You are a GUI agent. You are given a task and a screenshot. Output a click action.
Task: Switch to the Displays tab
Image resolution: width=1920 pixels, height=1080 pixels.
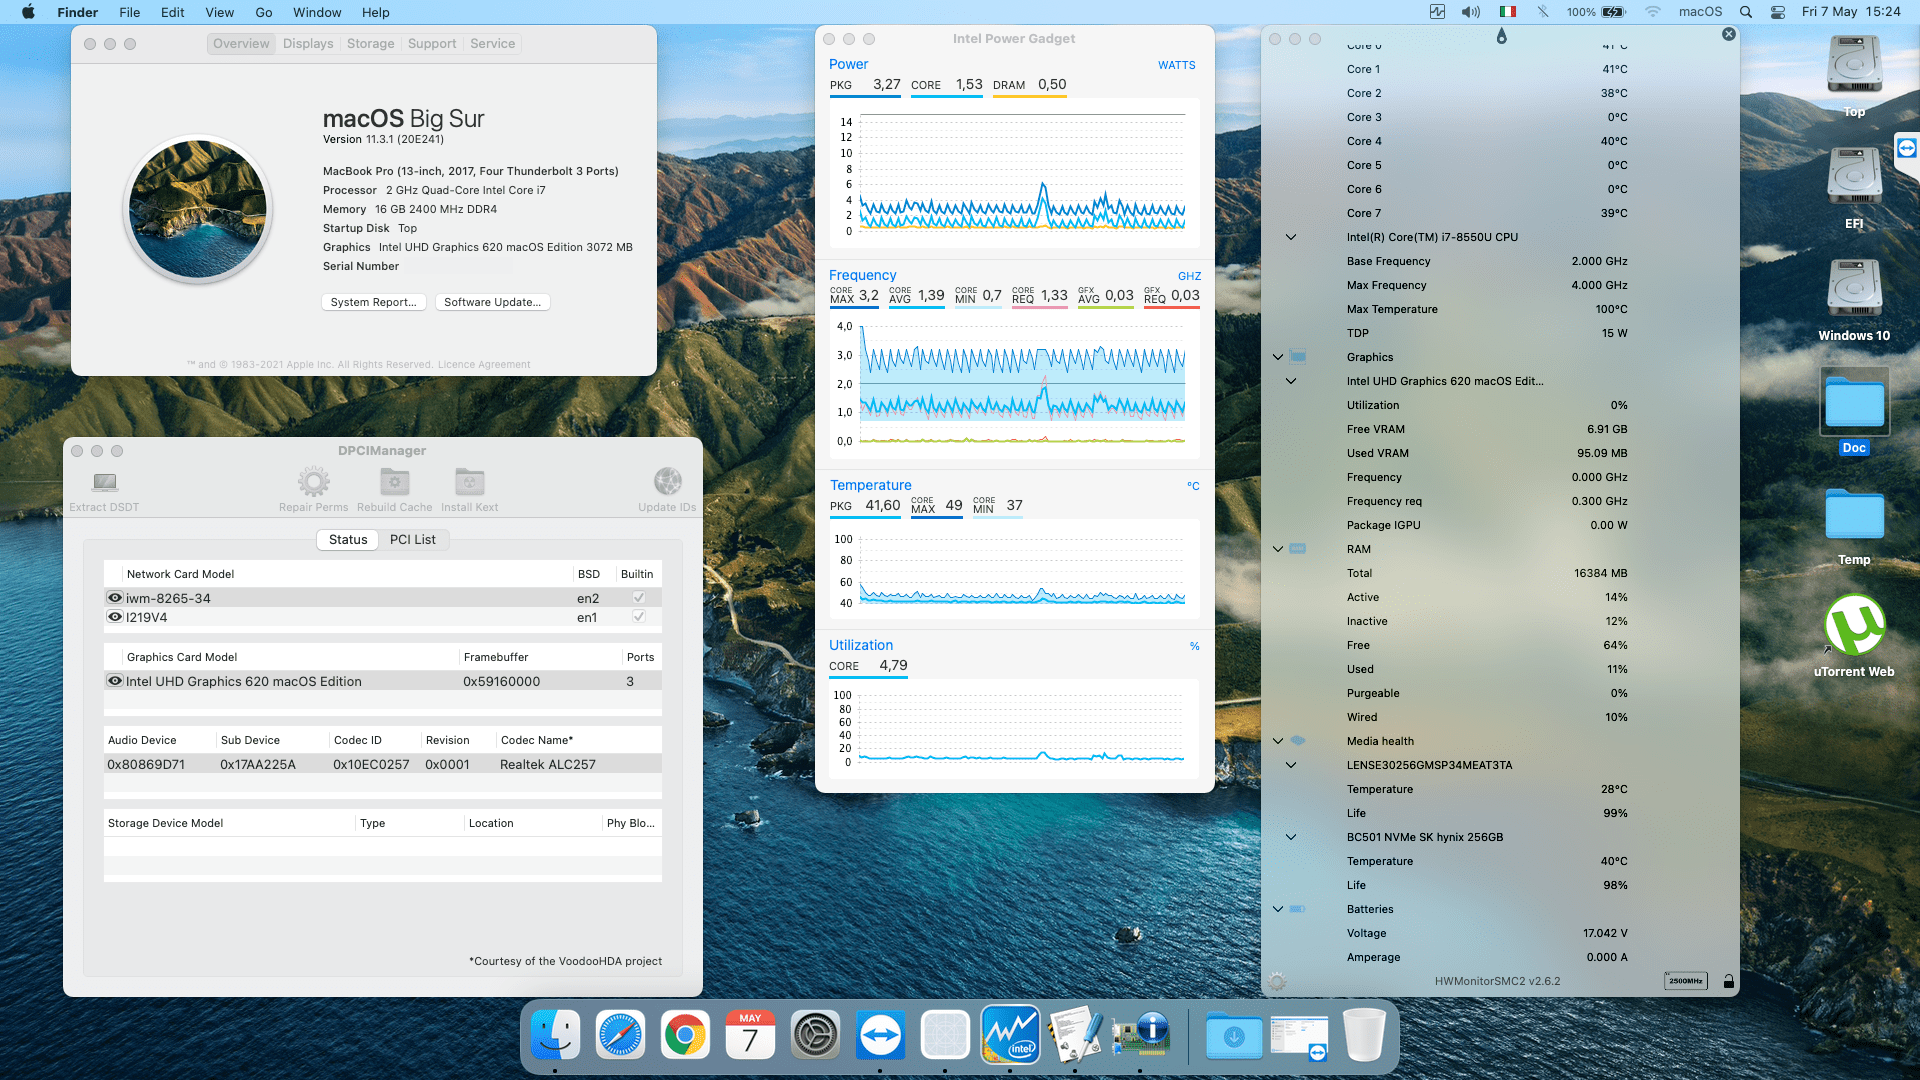[x=308, y=44]
